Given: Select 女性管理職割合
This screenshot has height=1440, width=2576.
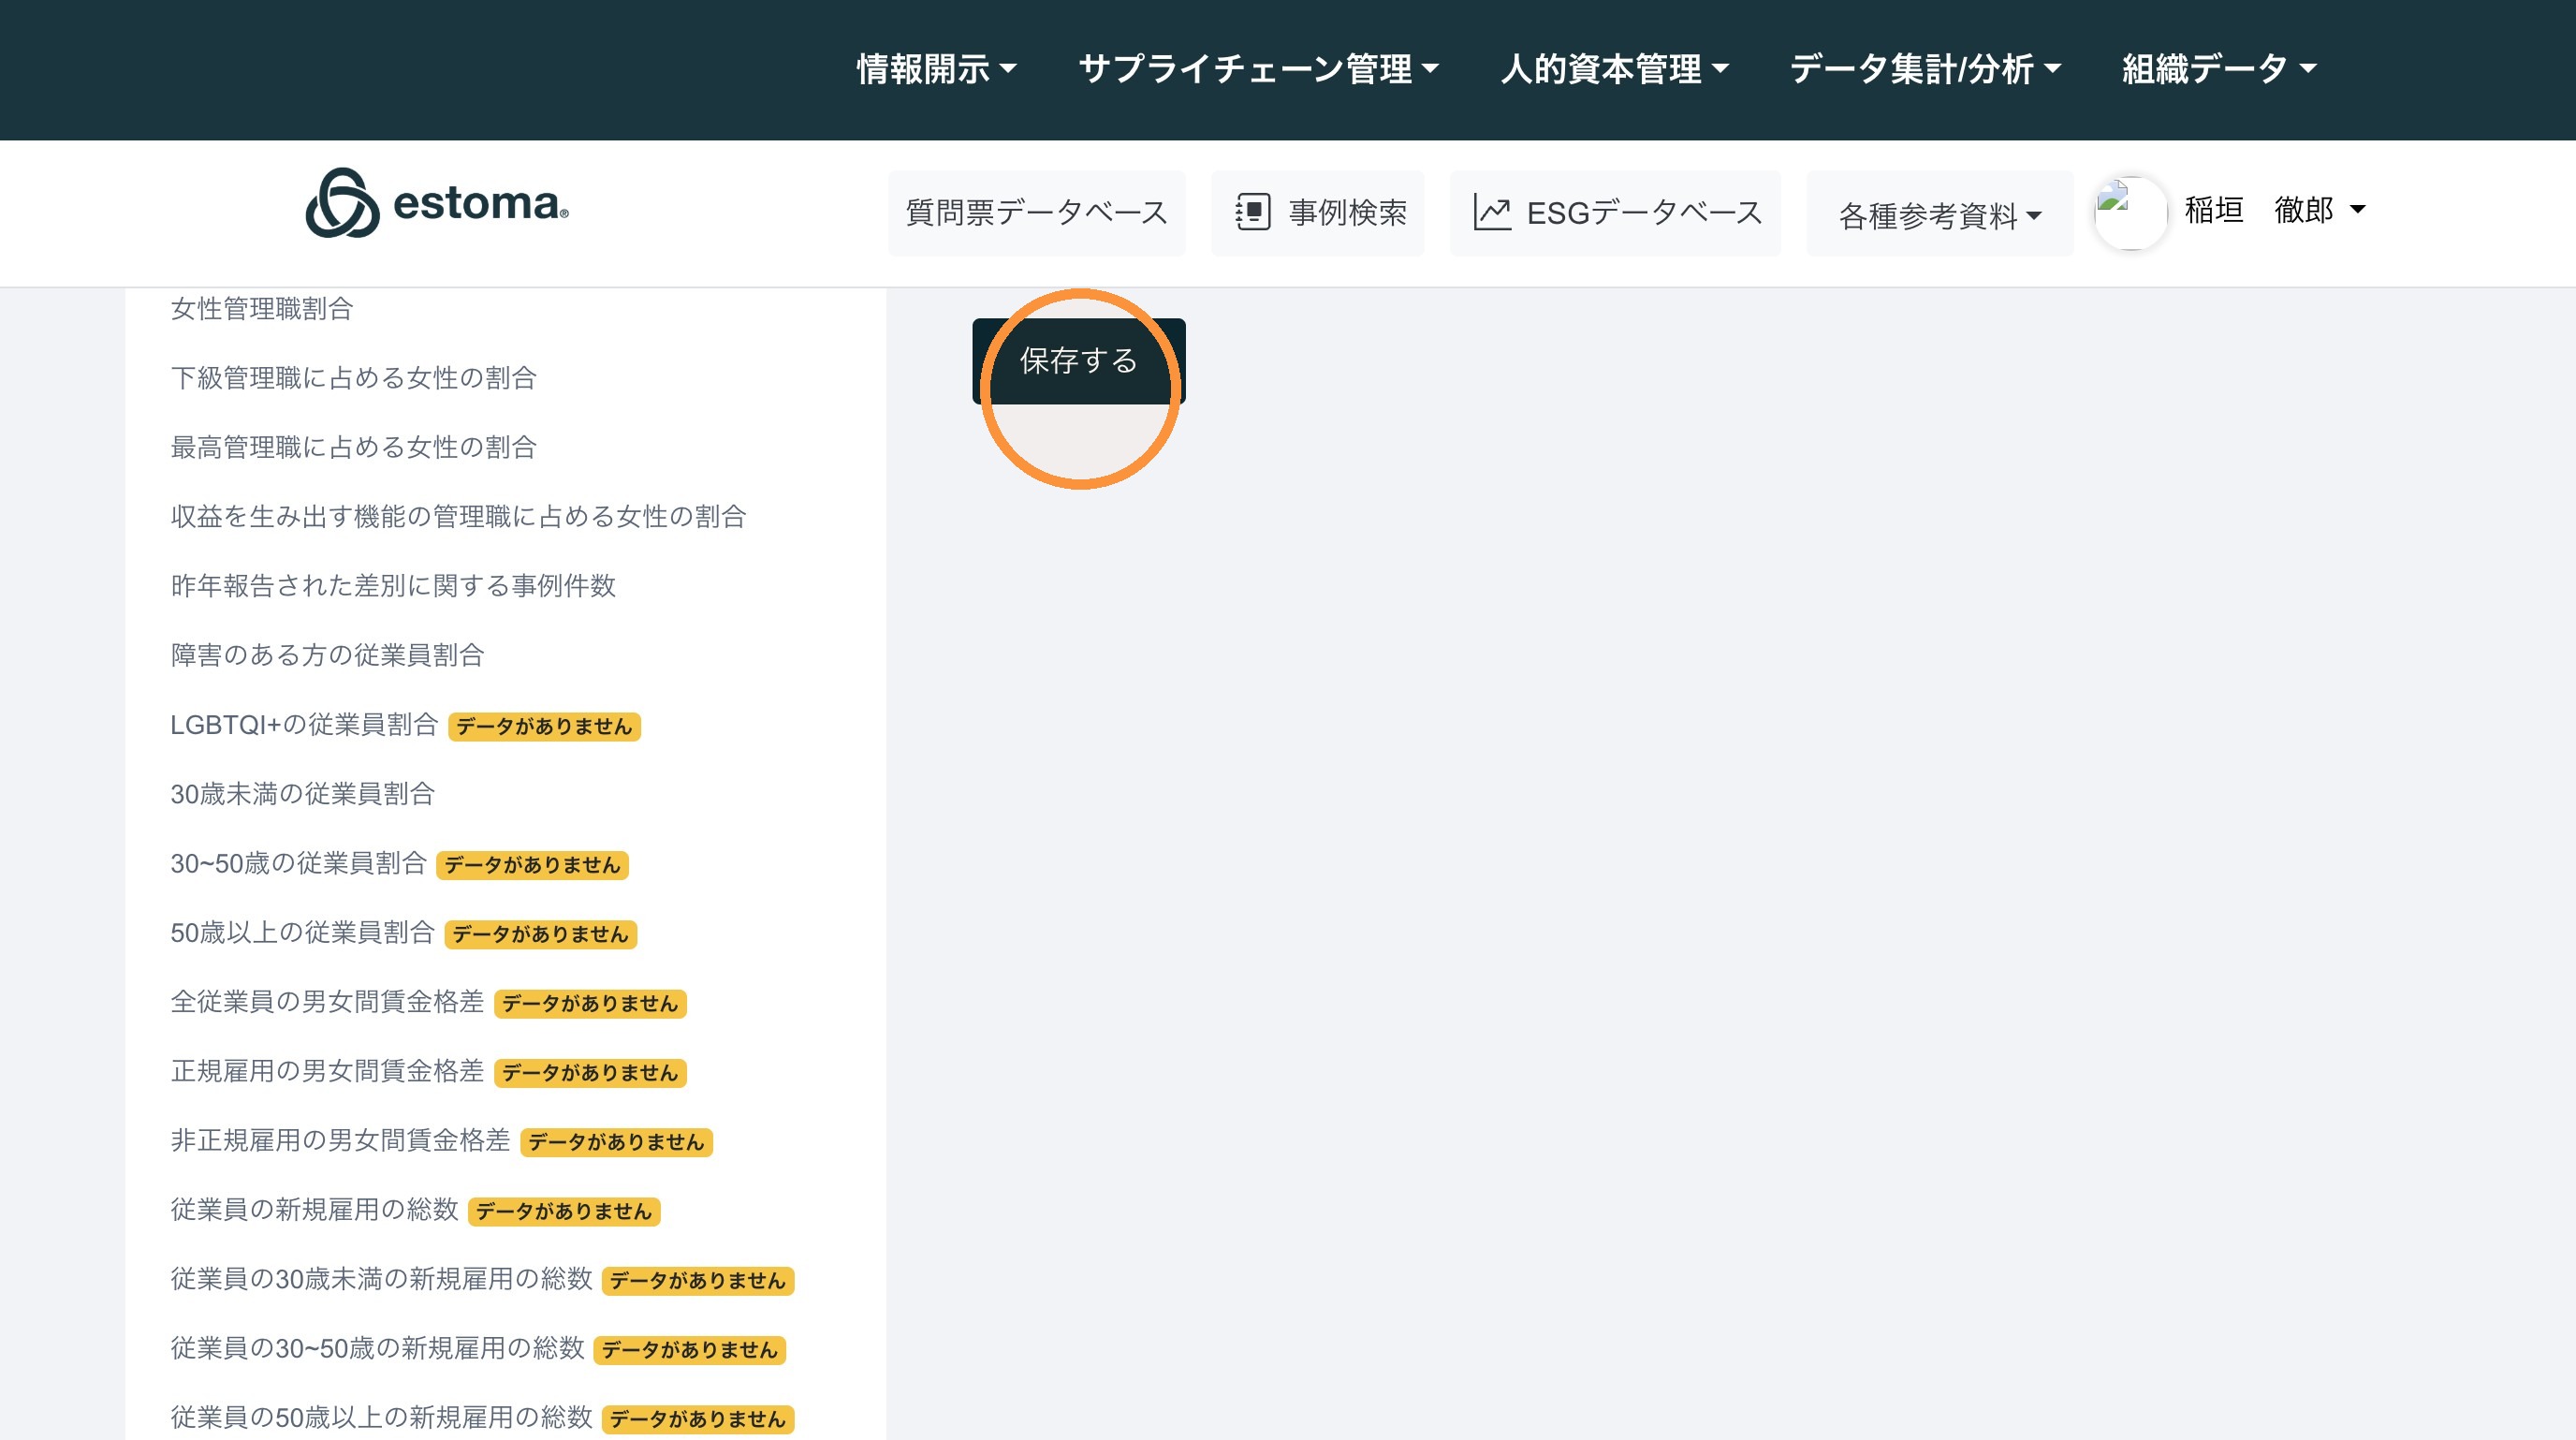Looking at the screenshot, I should (x=262, y=308).
